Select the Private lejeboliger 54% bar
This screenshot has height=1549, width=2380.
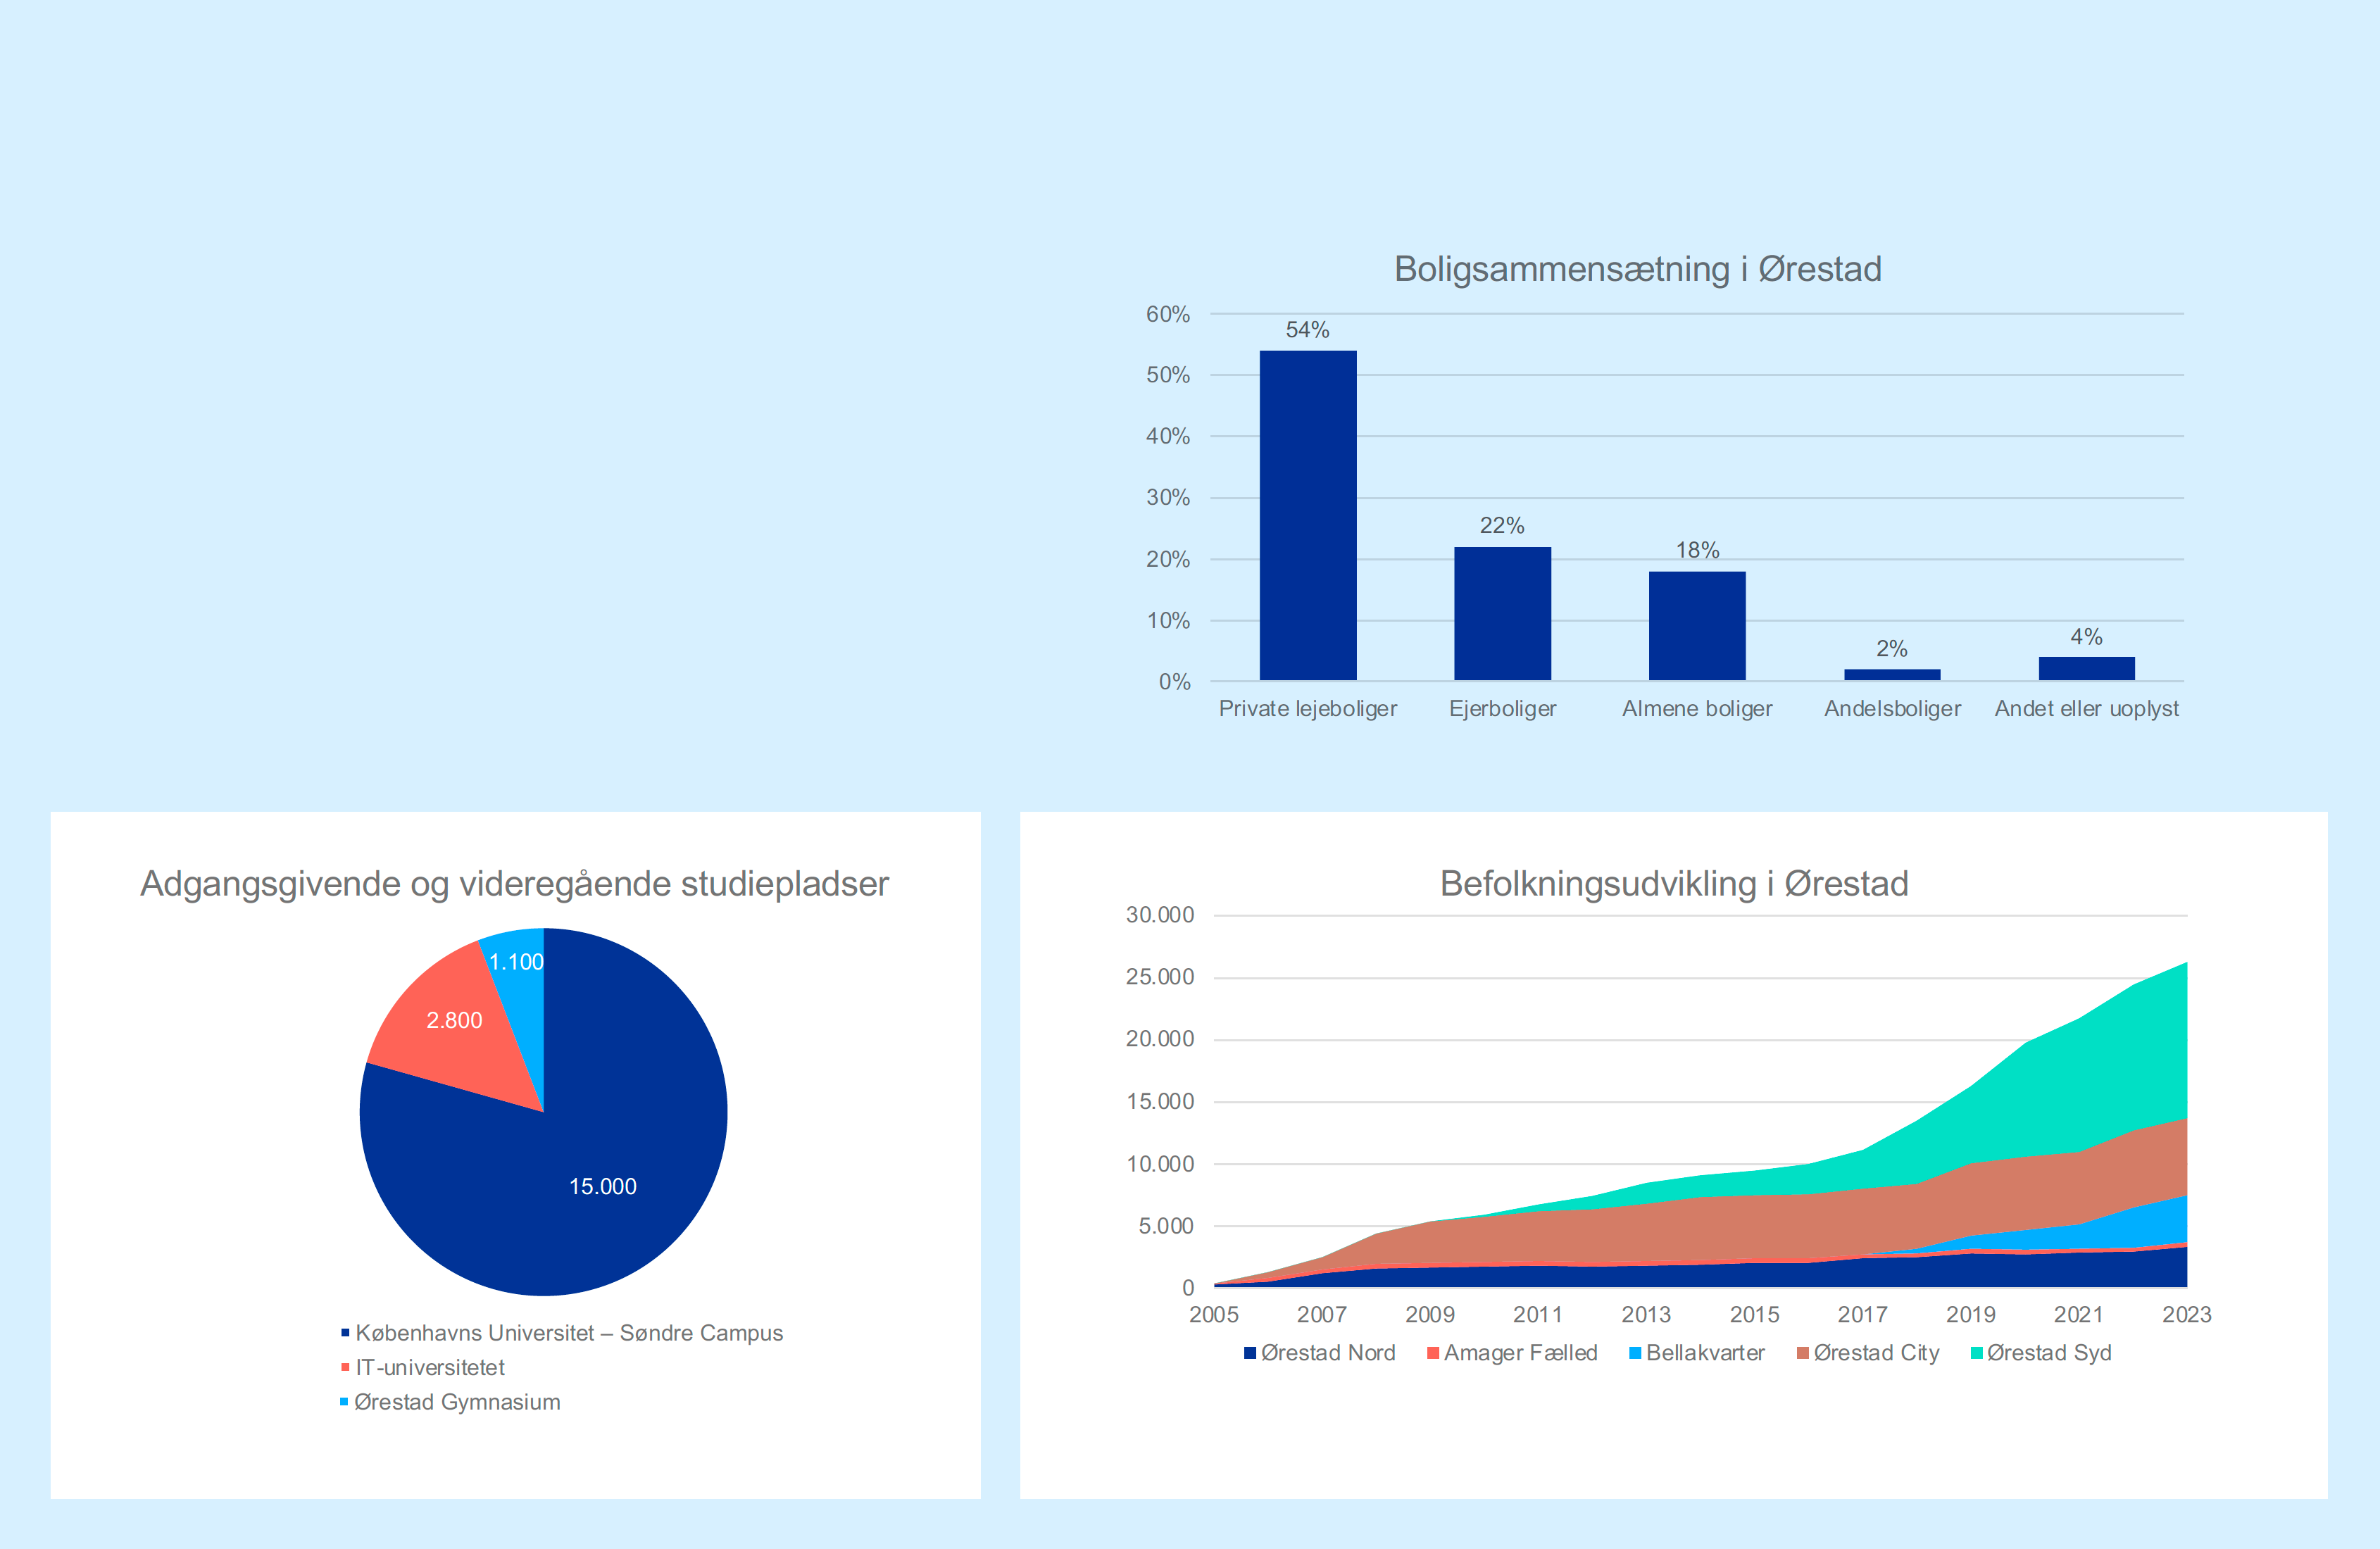pyautogui.click(x=1307, y=515)
